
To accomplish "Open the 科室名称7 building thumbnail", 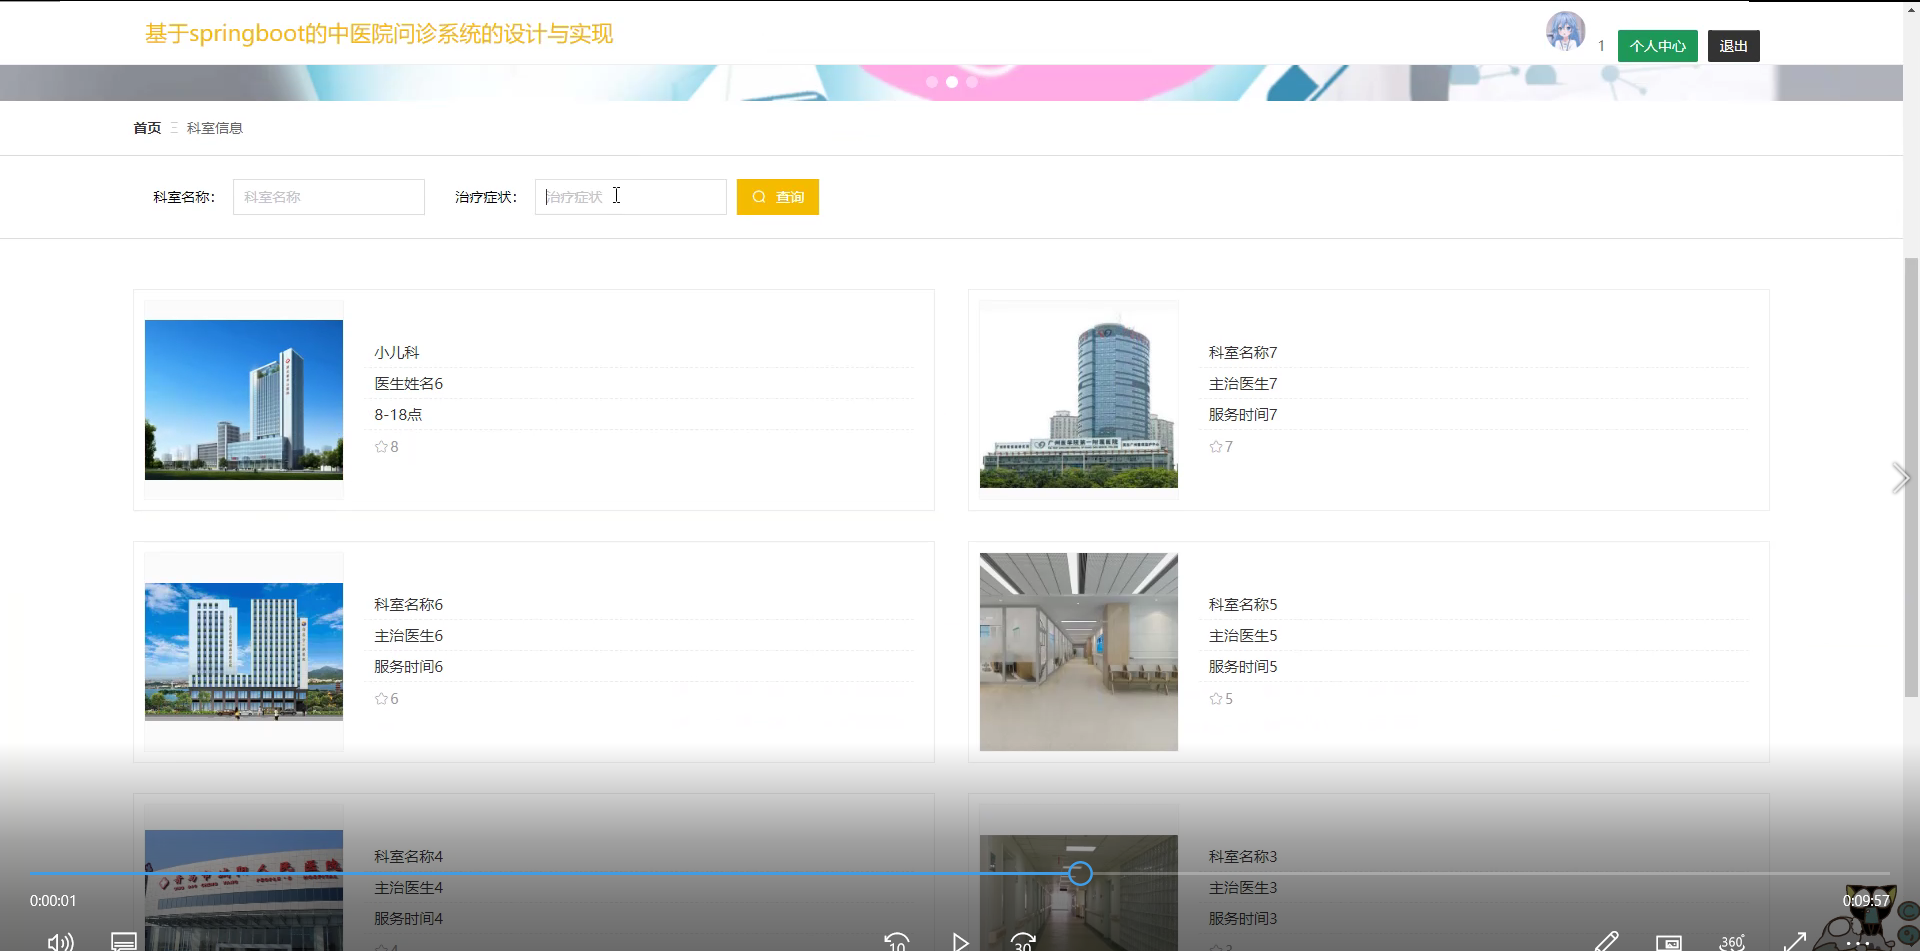I will [x=1079, y=400].
